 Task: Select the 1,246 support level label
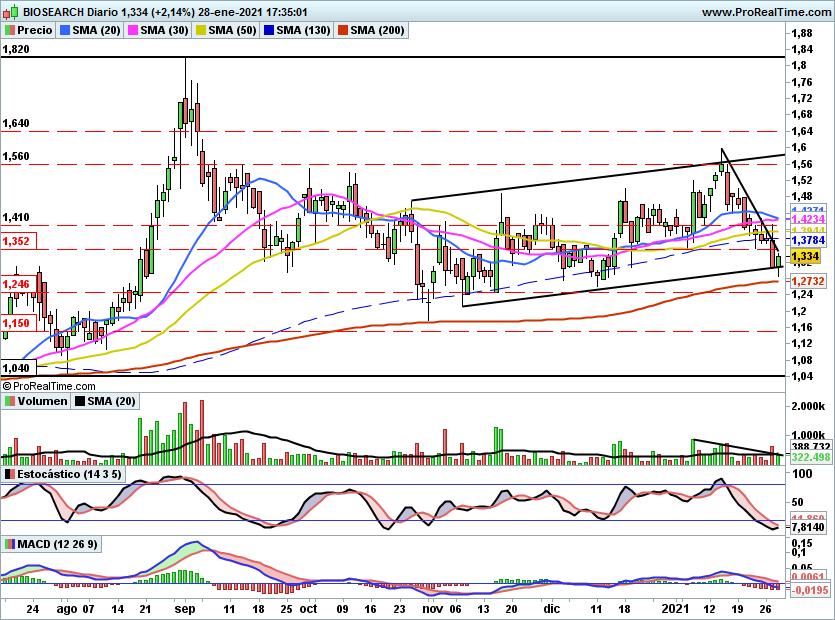pyautogui.click(x=18, y=284)
